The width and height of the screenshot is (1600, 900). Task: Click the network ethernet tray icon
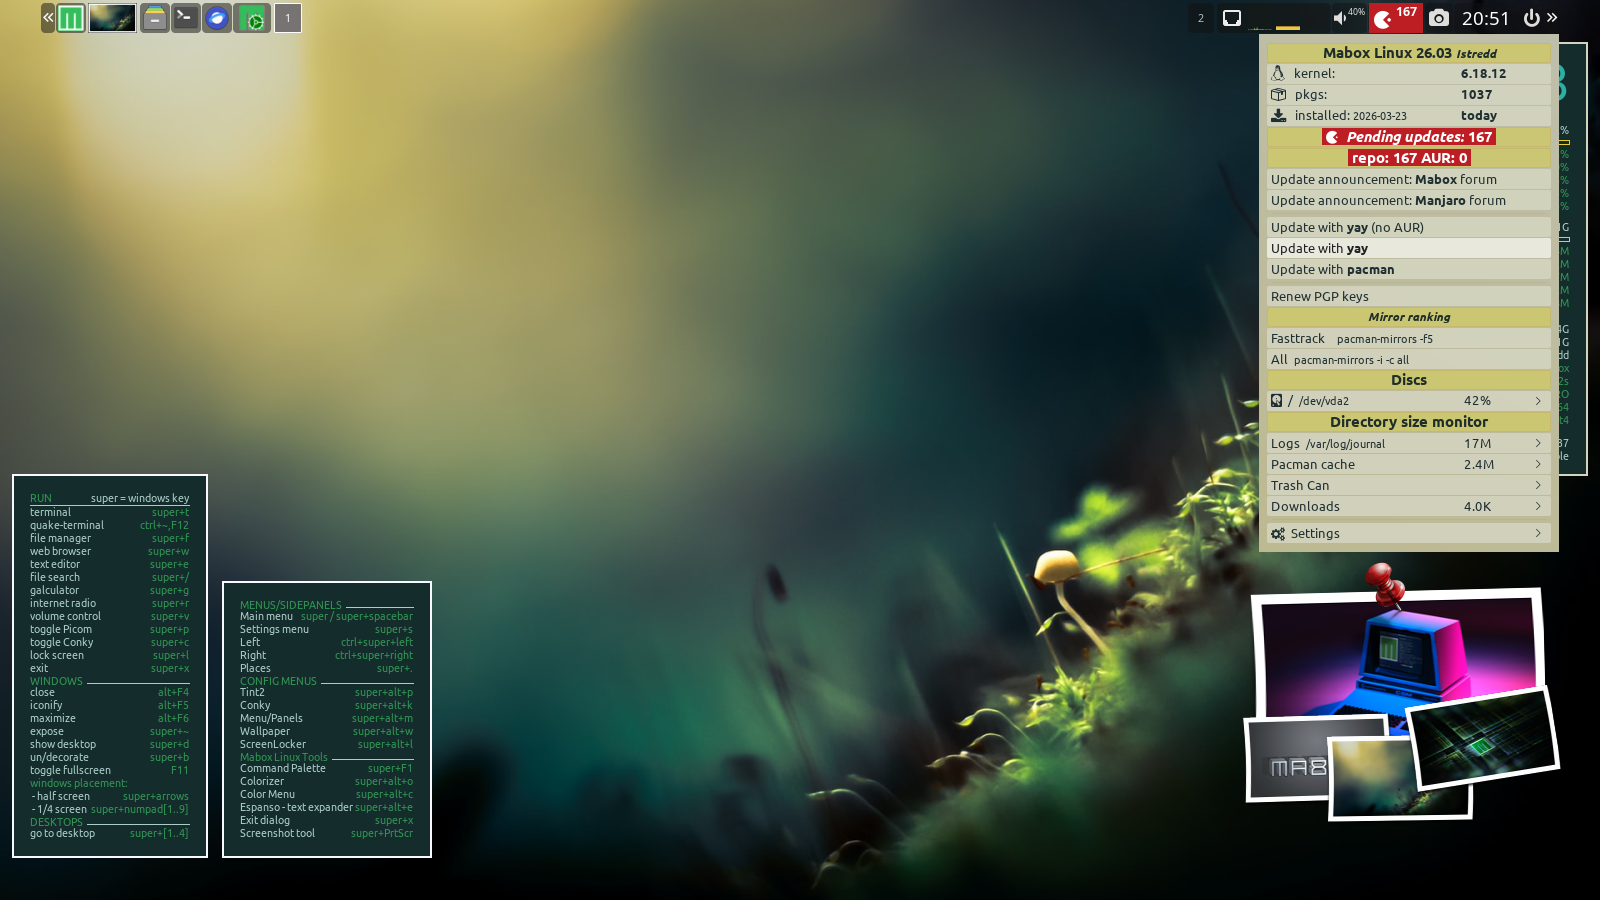click(x=1232, y=18)
